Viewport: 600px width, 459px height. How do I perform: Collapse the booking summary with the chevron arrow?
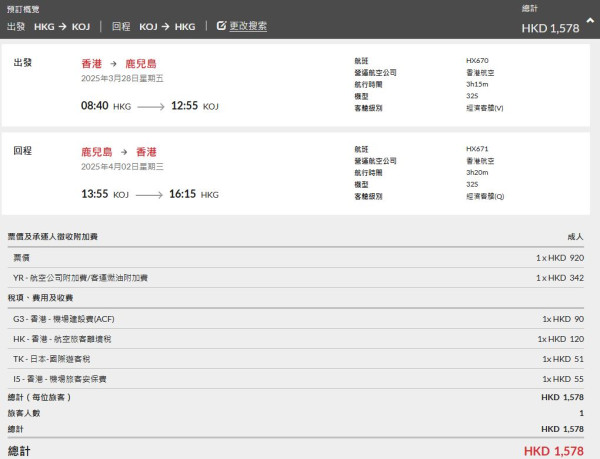pos(590,21)
